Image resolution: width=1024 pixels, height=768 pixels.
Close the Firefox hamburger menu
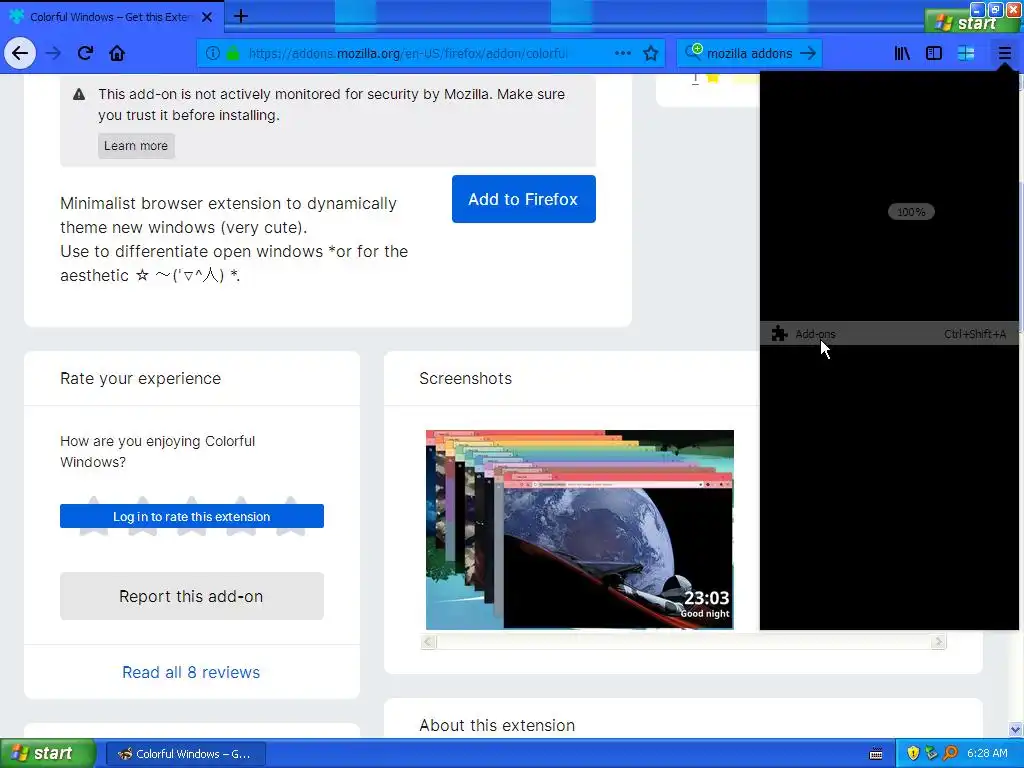click(1004, 53)
